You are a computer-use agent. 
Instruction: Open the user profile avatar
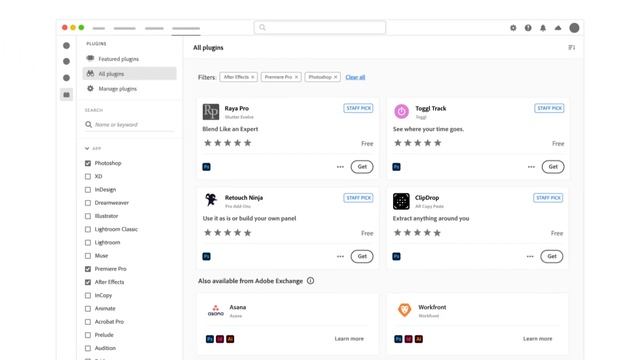(574, 28)
